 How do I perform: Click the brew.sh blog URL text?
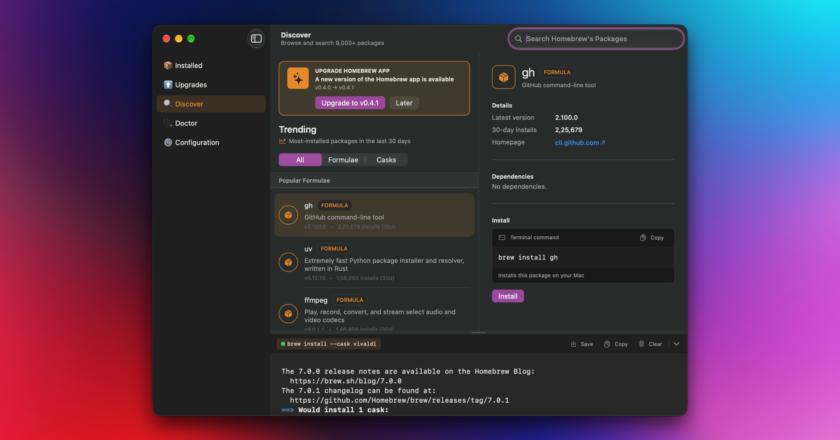[346, 381]
